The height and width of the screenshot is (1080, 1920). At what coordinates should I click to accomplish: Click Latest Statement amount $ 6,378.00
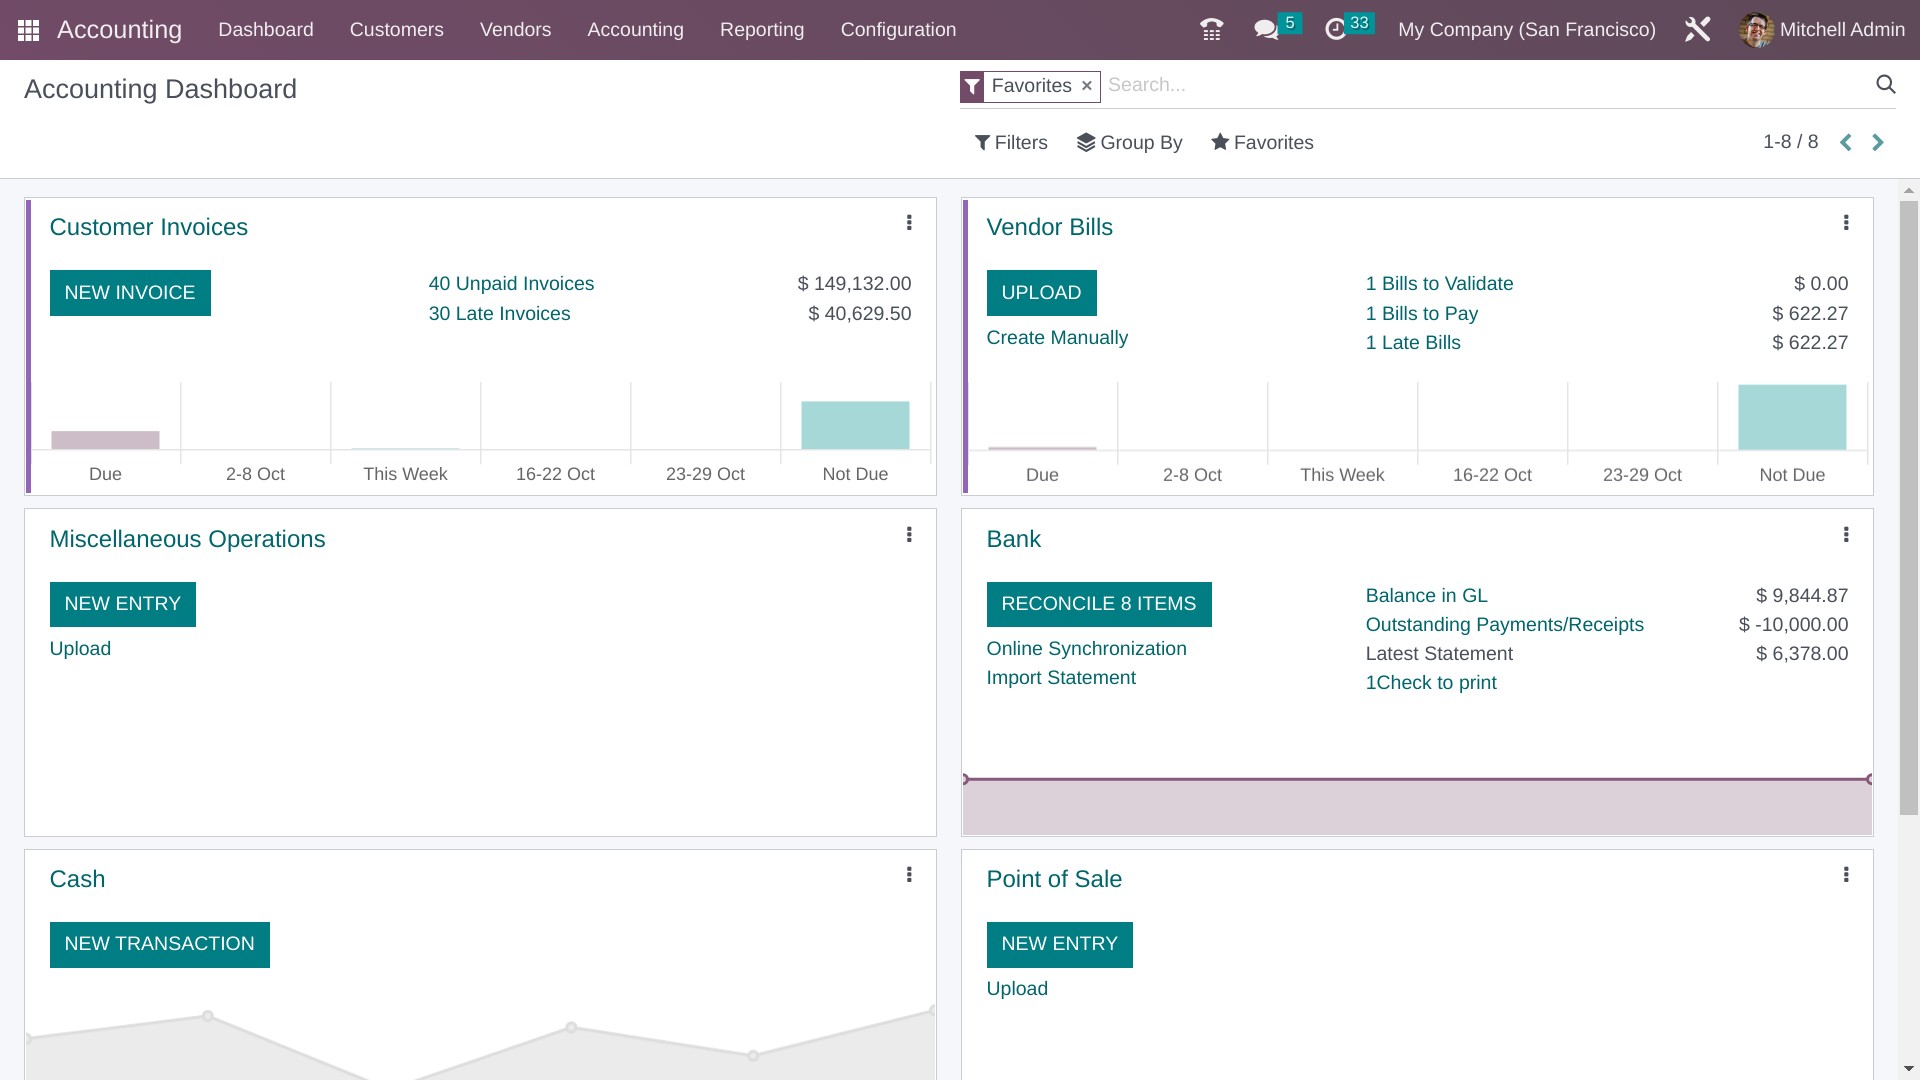pyautogui.click(x=1802, y=654)
